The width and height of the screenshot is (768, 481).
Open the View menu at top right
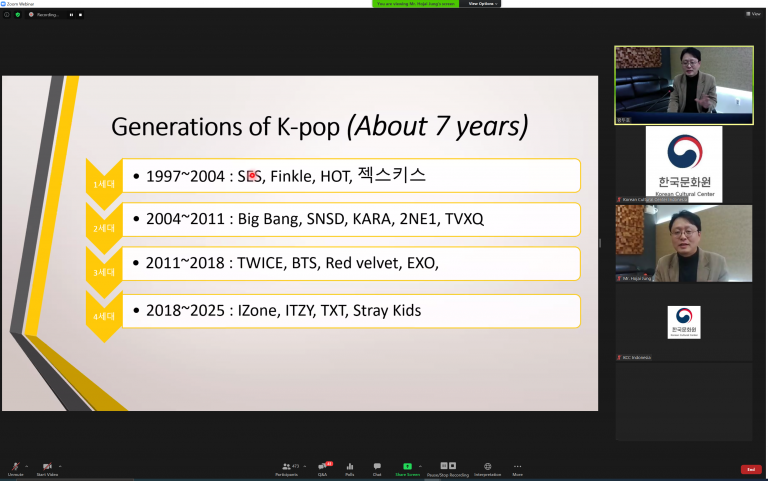click(x=753, y=14)
